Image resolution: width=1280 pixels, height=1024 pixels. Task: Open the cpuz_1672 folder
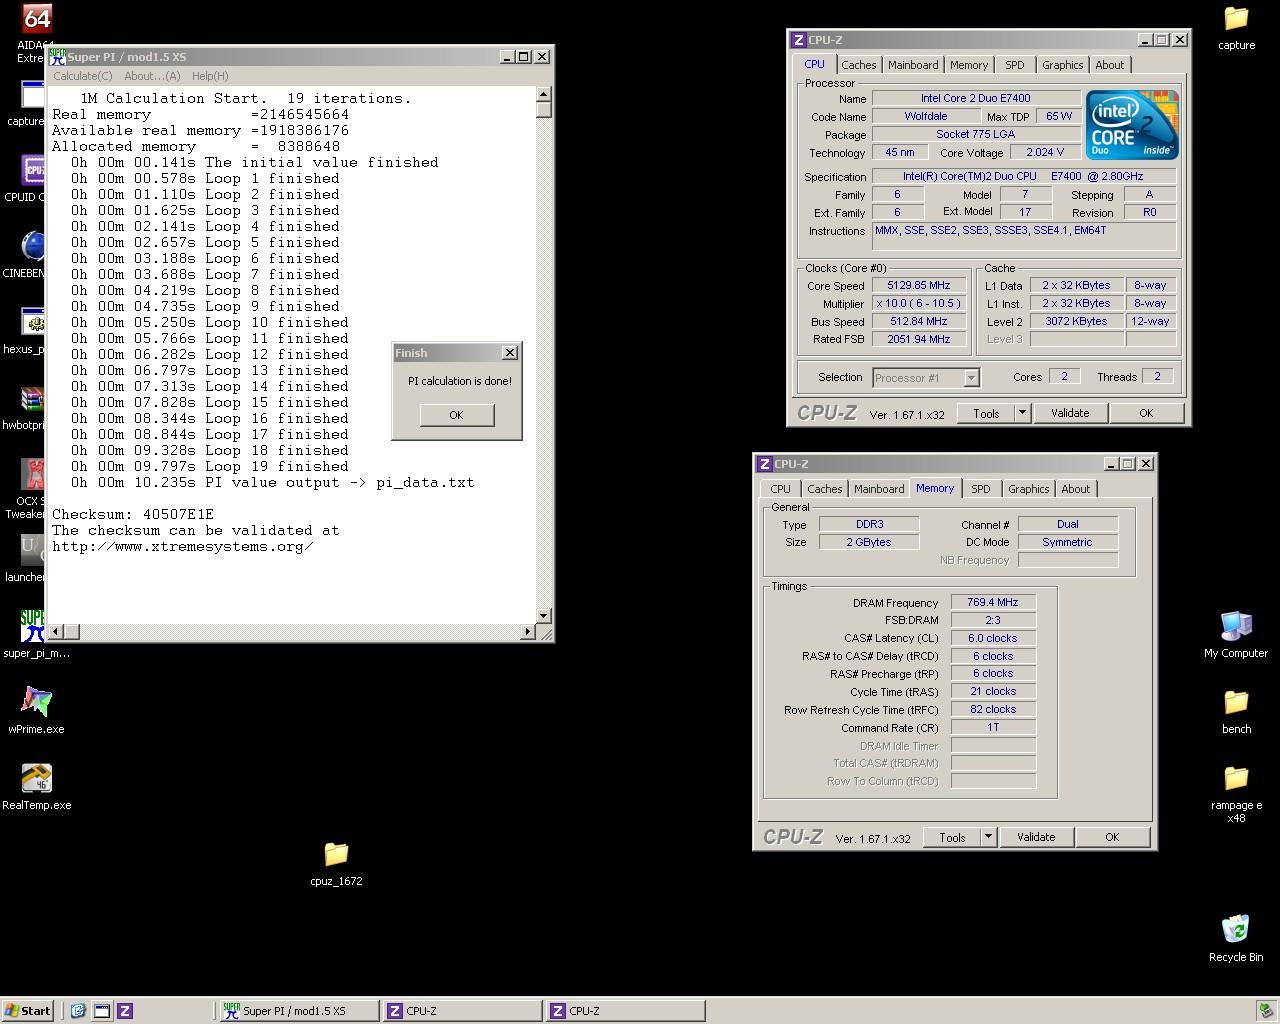336,854
